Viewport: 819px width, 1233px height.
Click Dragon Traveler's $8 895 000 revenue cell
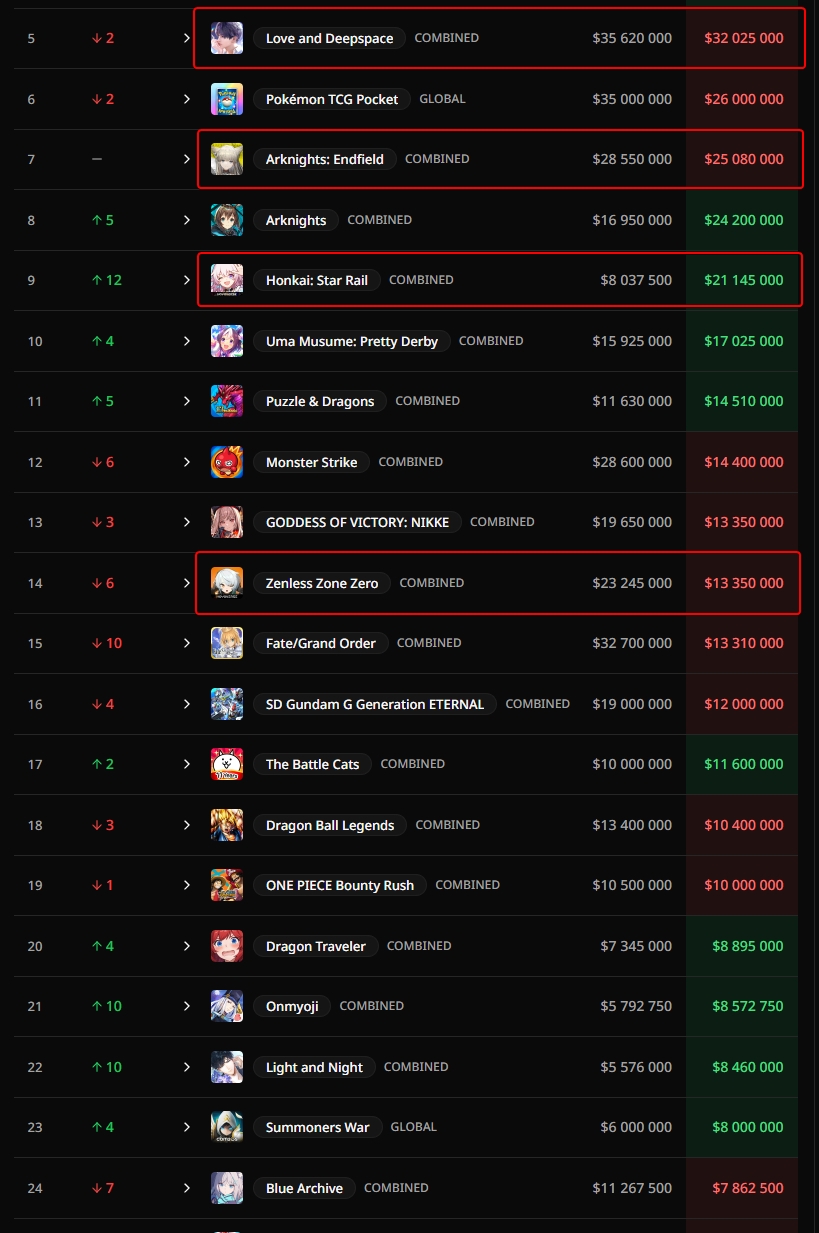[745, 946]
